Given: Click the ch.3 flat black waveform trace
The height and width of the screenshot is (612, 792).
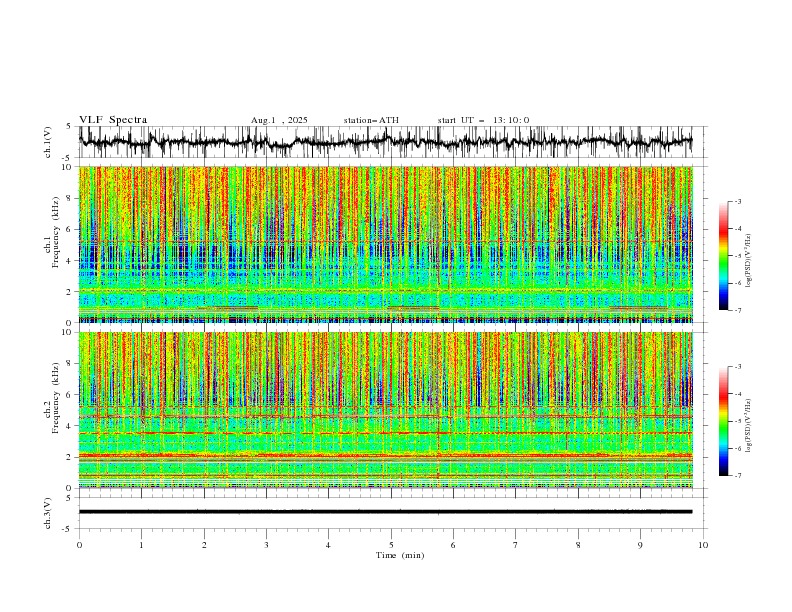Looking at the screenshot, I should pyautogui.click(x=386, y=512).
